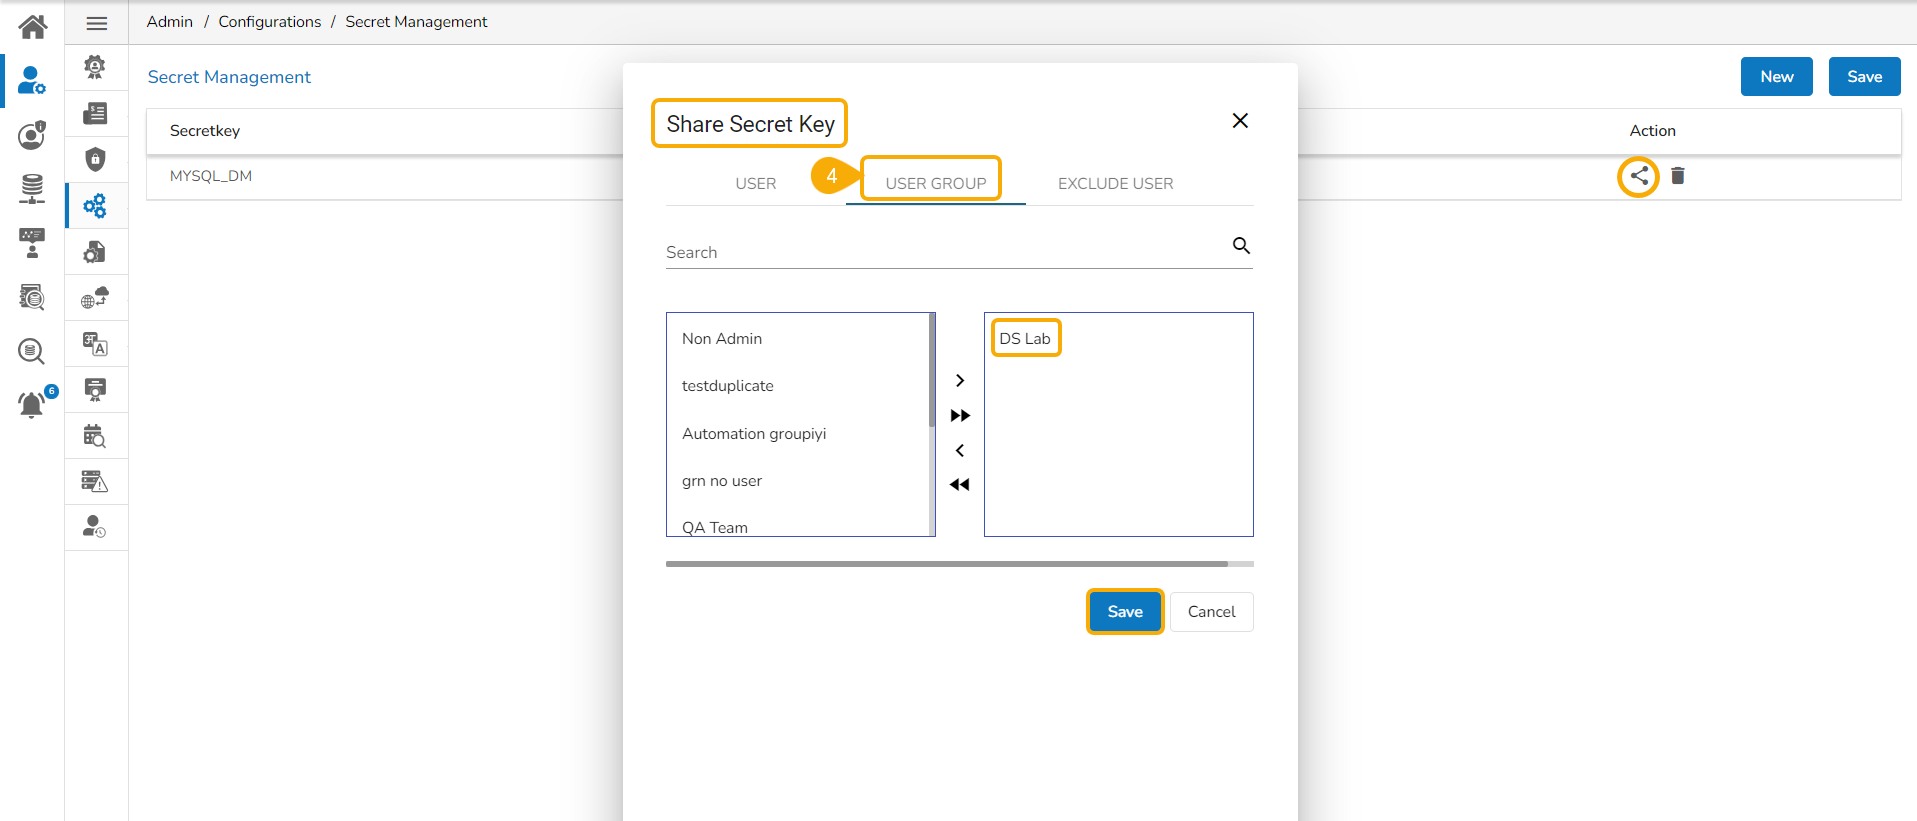Screen dimensions: 1917x821
Task: Click the search magnifier in Share dialog
Action: coord(1241,246)
